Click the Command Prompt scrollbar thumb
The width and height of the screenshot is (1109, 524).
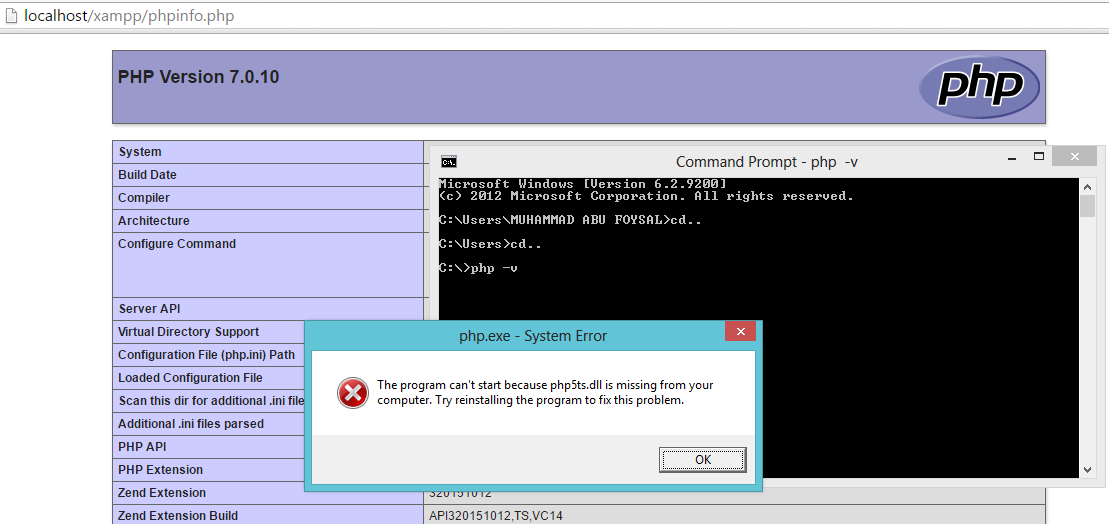click(x=1088, y=205)
